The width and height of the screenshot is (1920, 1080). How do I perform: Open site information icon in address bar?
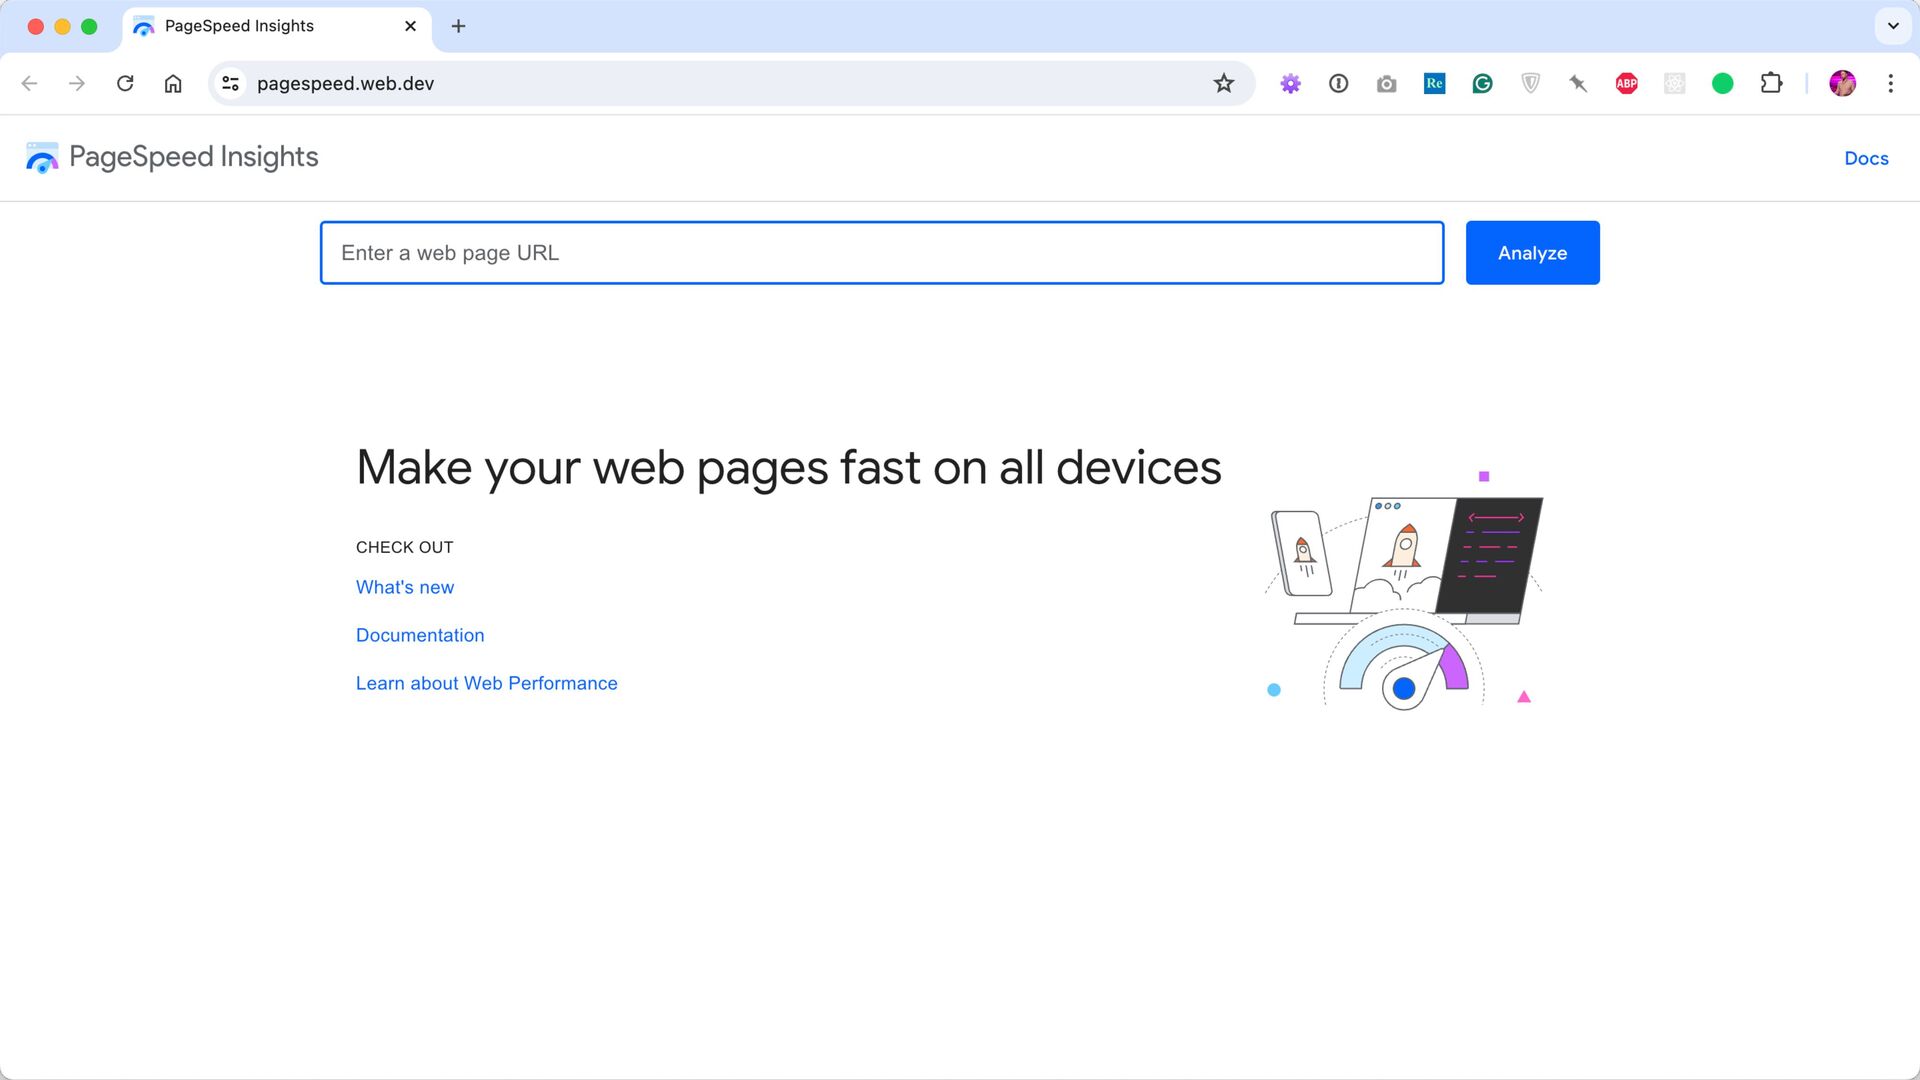point(230,83)
